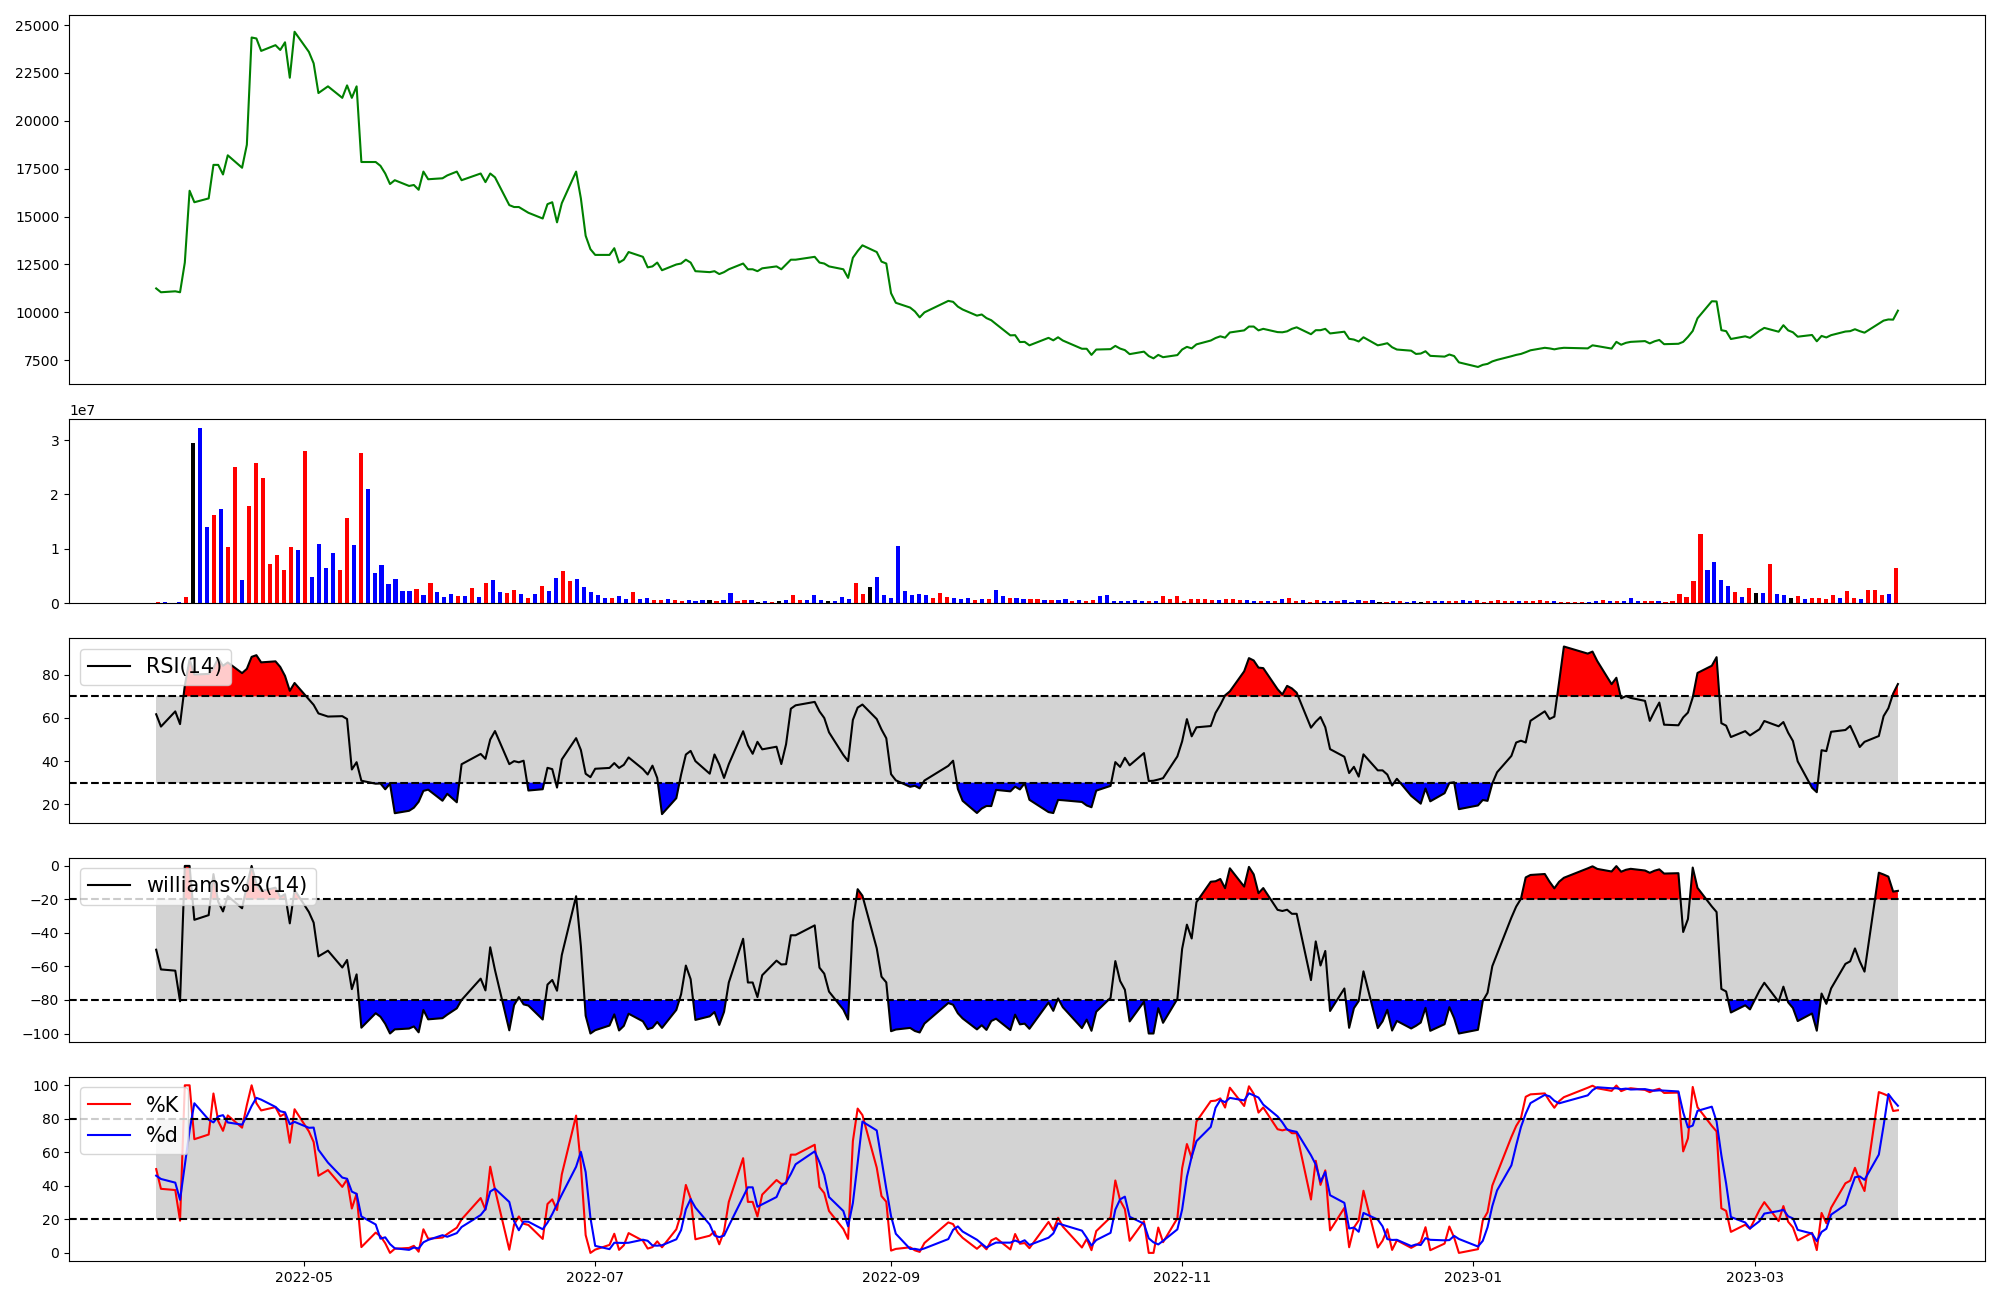Click the tall black volume bar
The height and width of the screenshot is (1300, 2000).
click(x=193, y=523)
